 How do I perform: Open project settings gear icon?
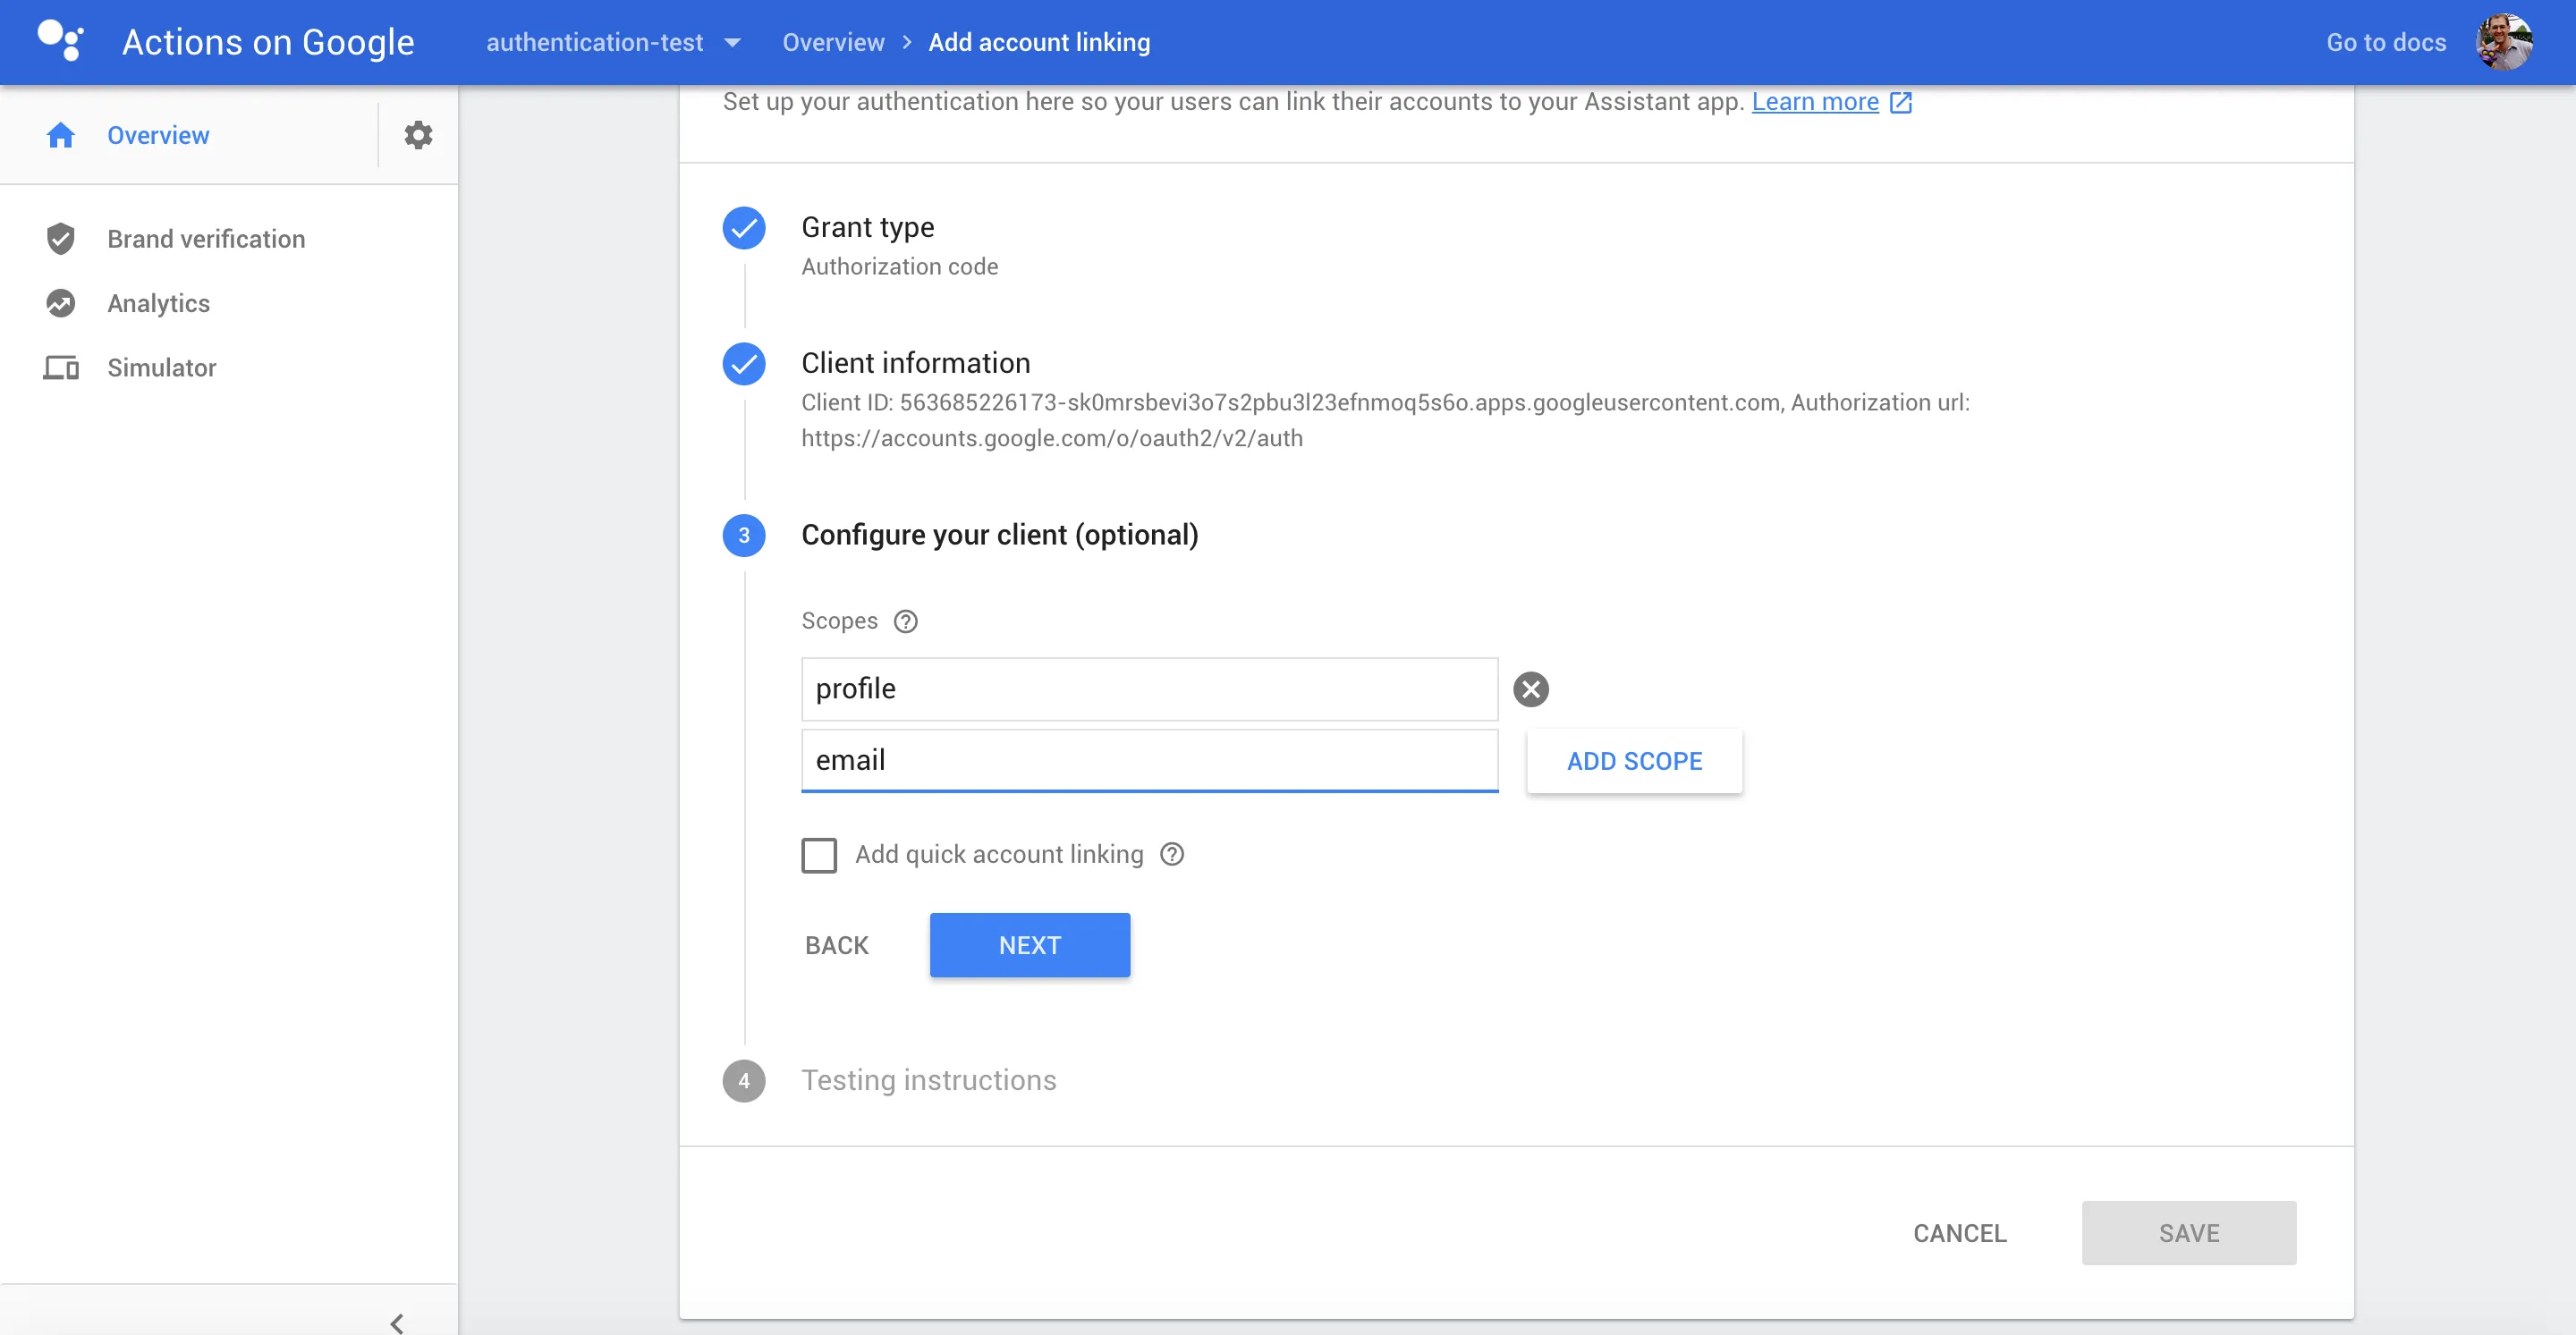[x=418, y=135]
